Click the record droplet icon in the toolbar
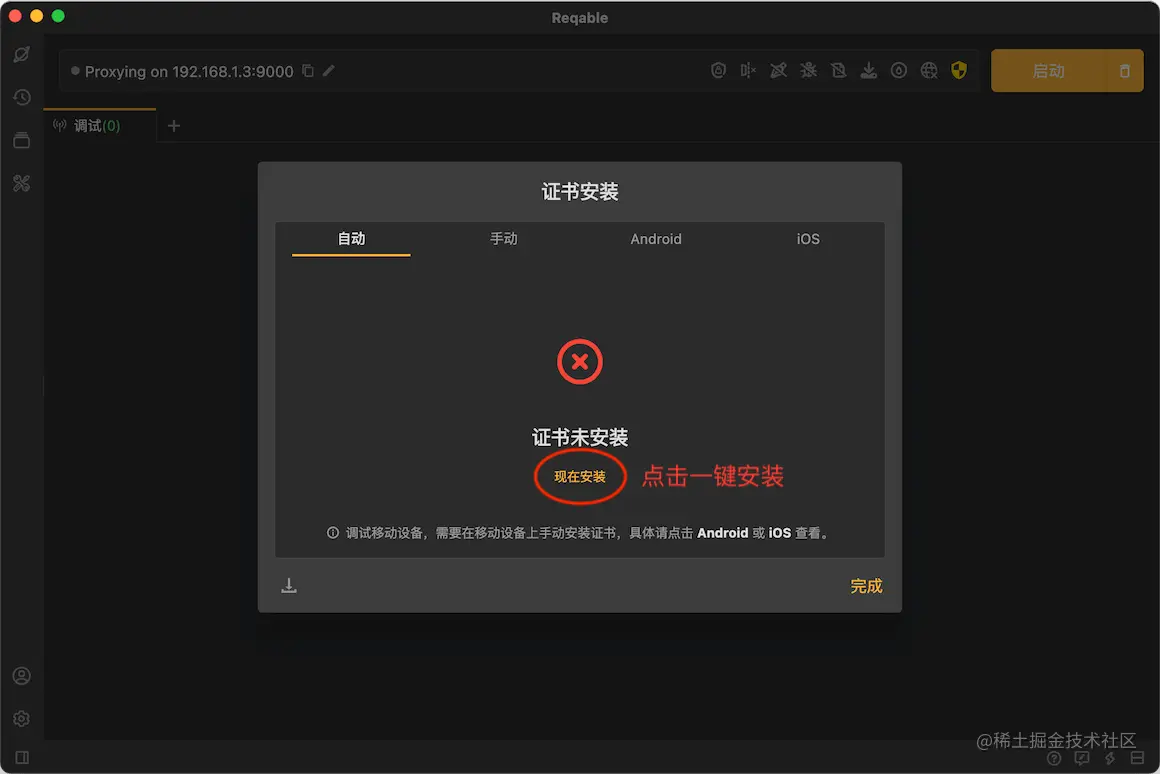The width and height of the screenshot is (1160, 774). click(x=898, y=70)
